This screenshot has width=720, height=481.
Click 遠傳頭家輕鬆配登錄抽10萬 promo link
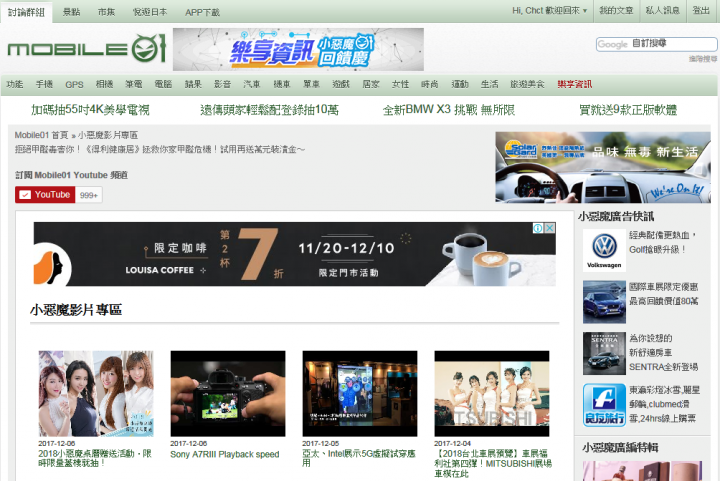tap(270, 110)
